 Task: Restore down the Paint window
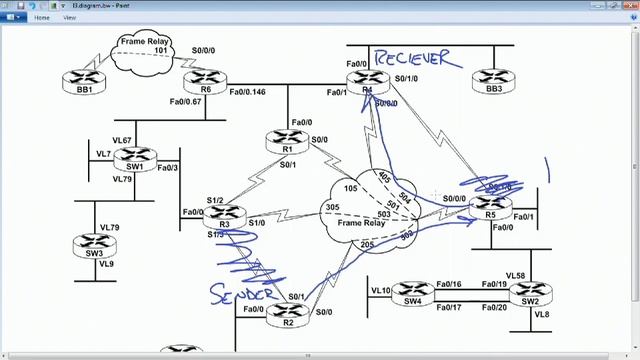click(613, 5)
